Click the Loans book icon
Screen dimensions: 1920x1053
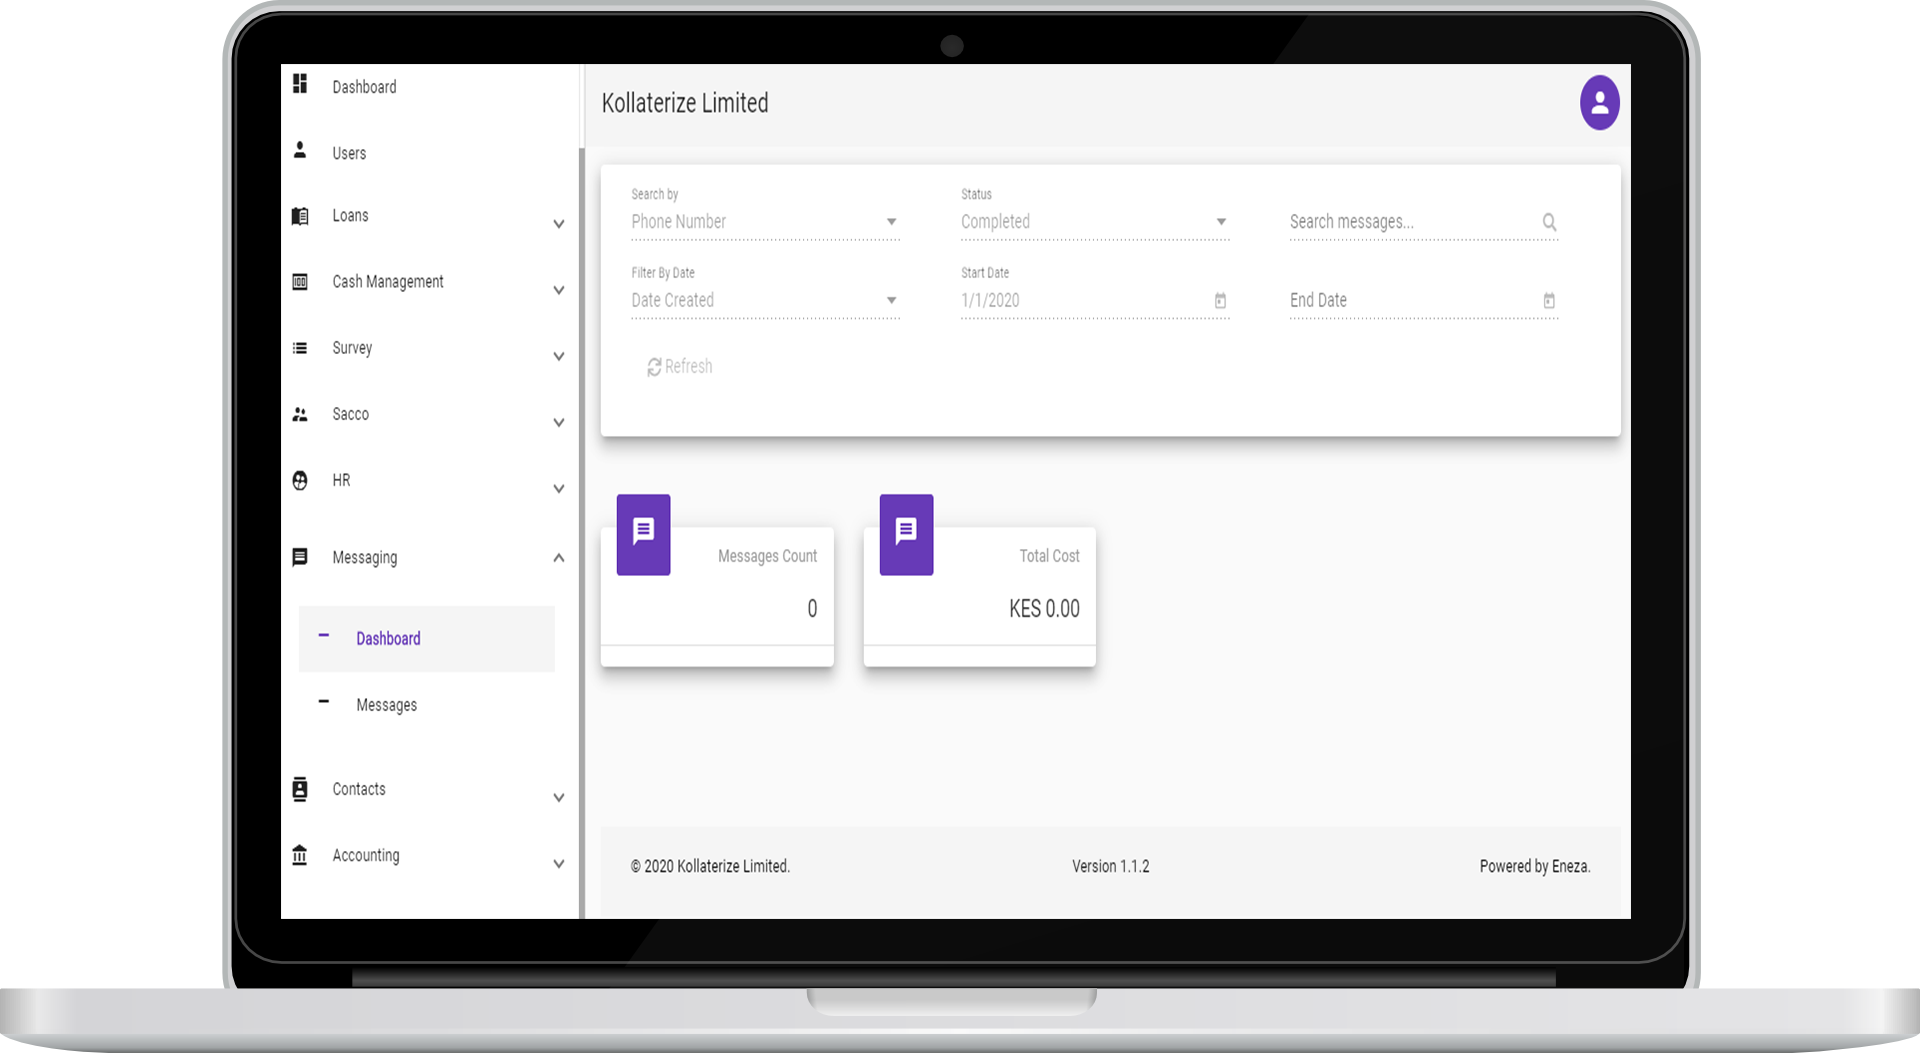click(299, 216)
